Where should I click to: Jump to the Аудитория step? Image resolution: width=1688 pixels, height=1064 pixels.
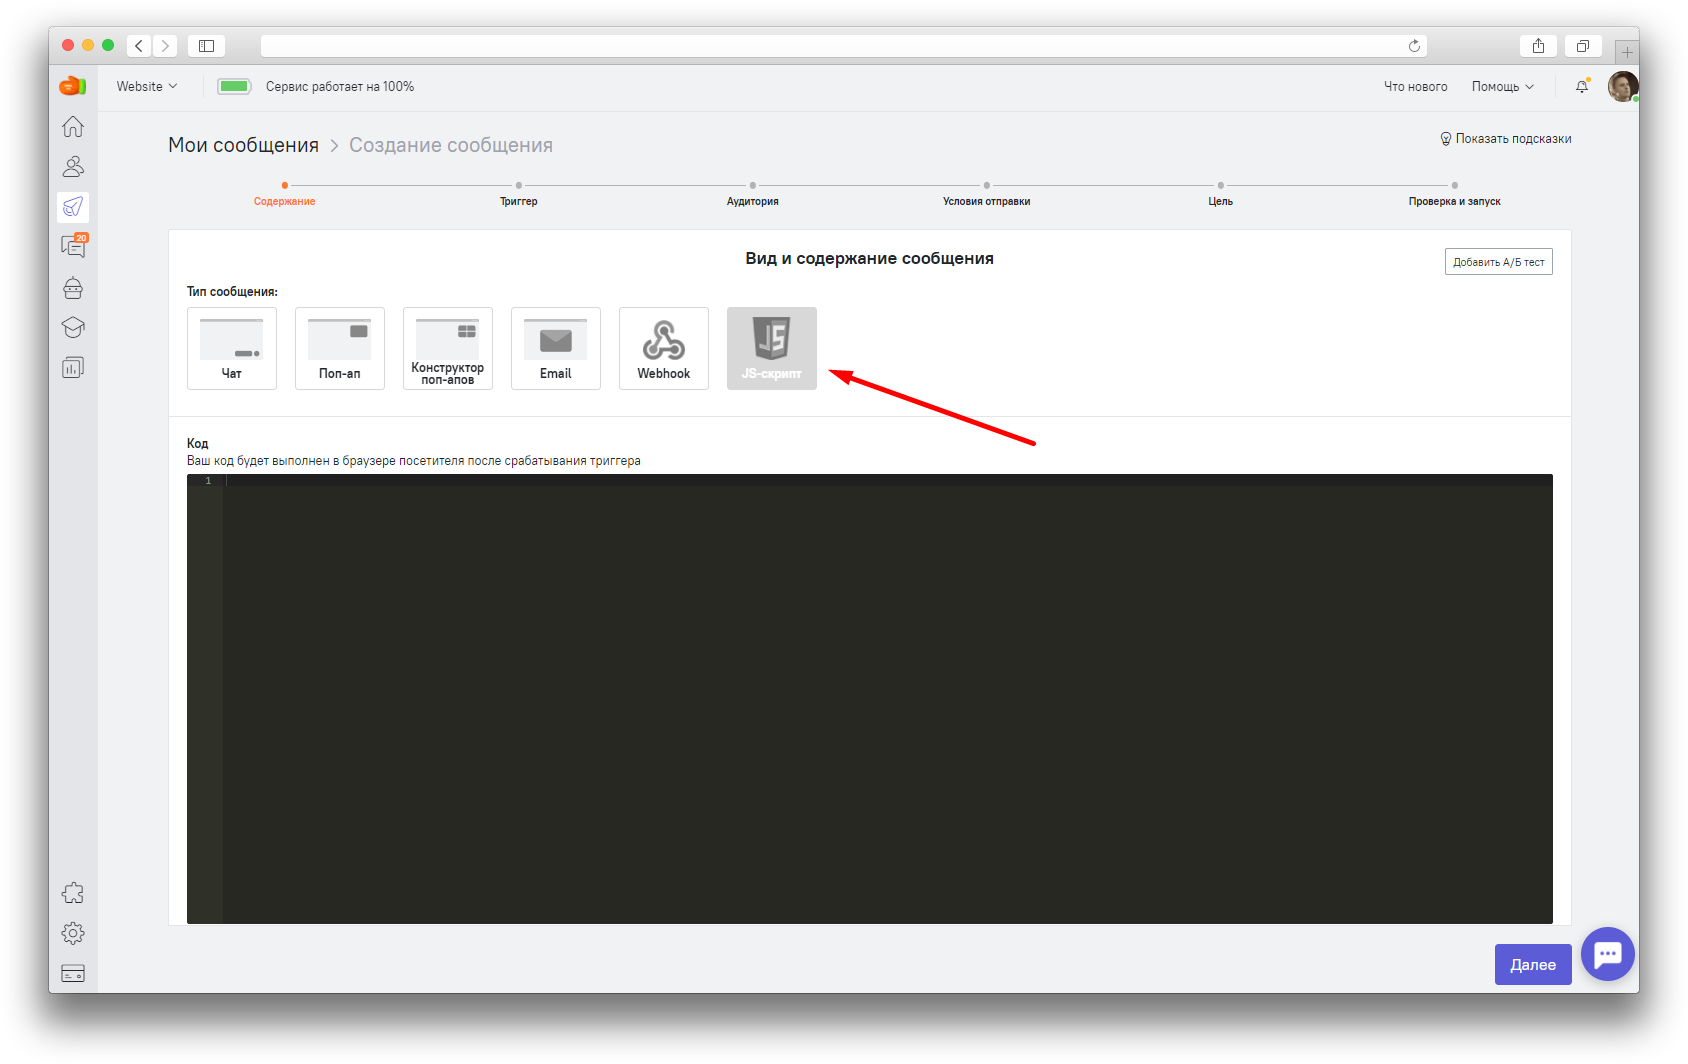click(753, 194)
